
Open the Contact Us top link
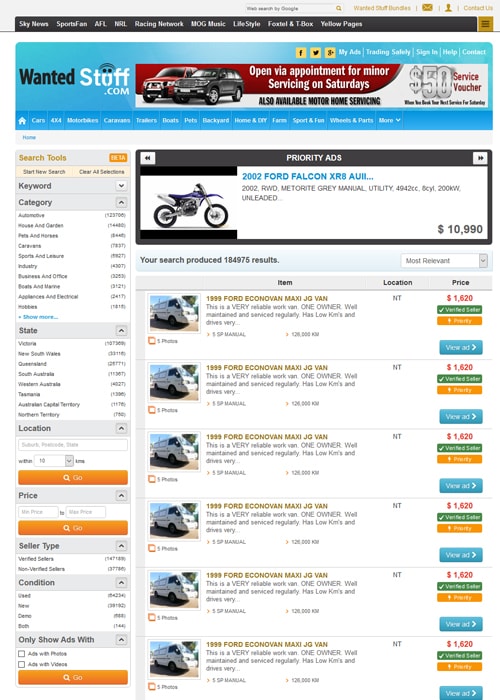tap(478, 8)
